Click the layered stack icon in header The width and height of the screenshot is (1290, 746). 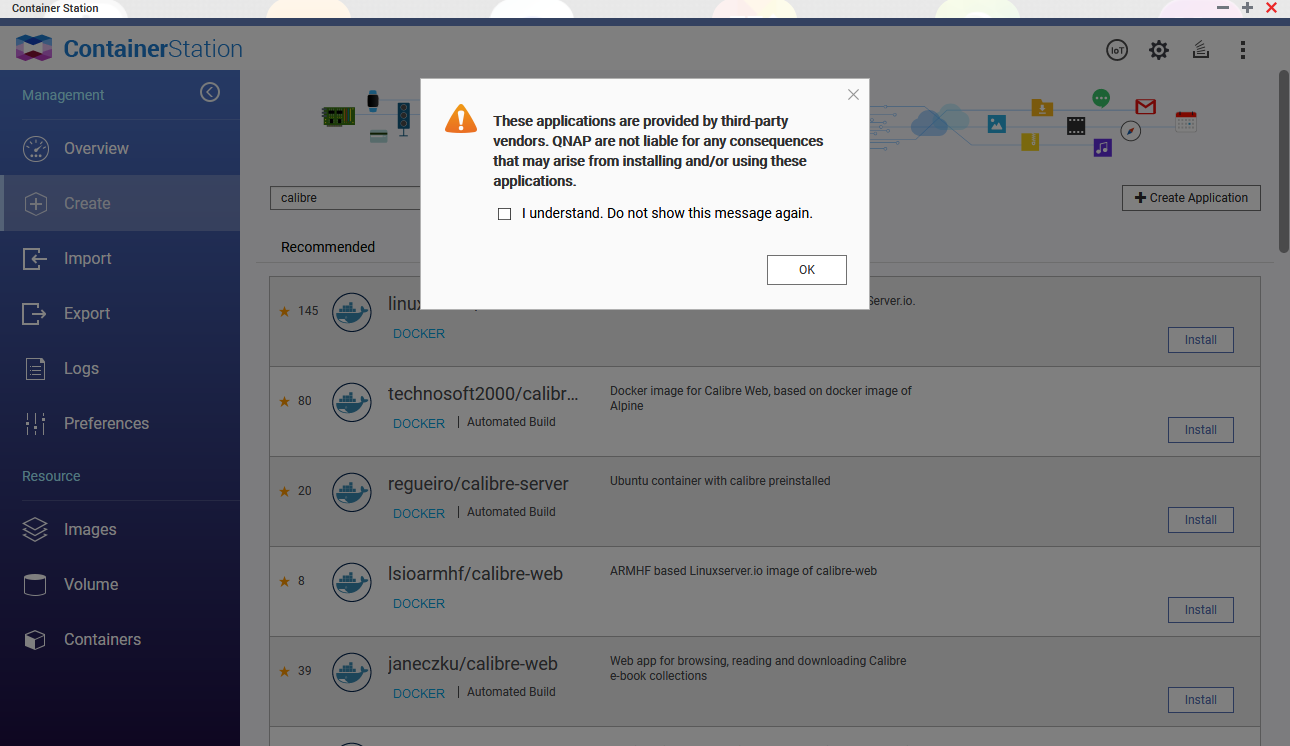tap(1201, 50)
